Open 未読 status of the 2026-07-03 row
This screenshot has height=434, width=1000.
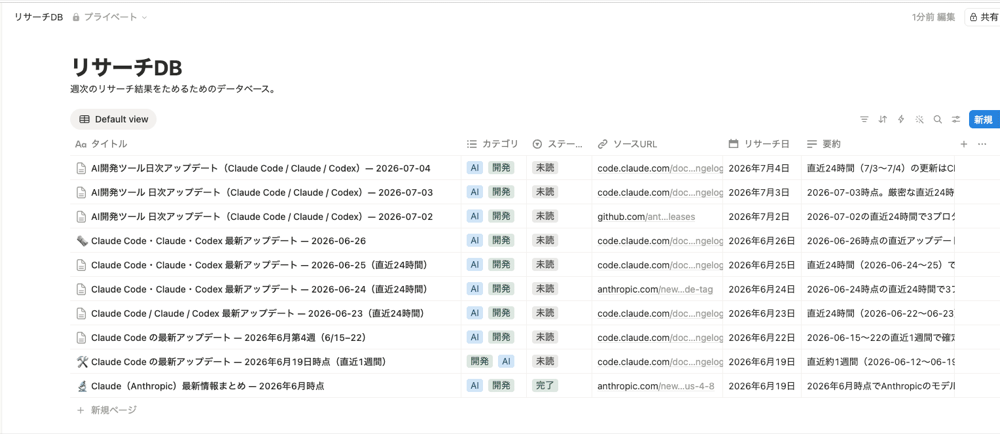click(545, 192)
